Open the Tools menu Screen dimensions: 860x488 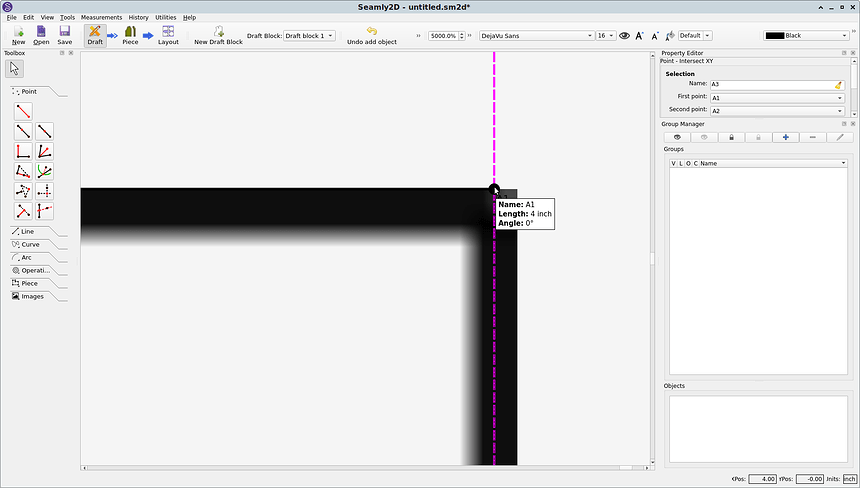67,18
